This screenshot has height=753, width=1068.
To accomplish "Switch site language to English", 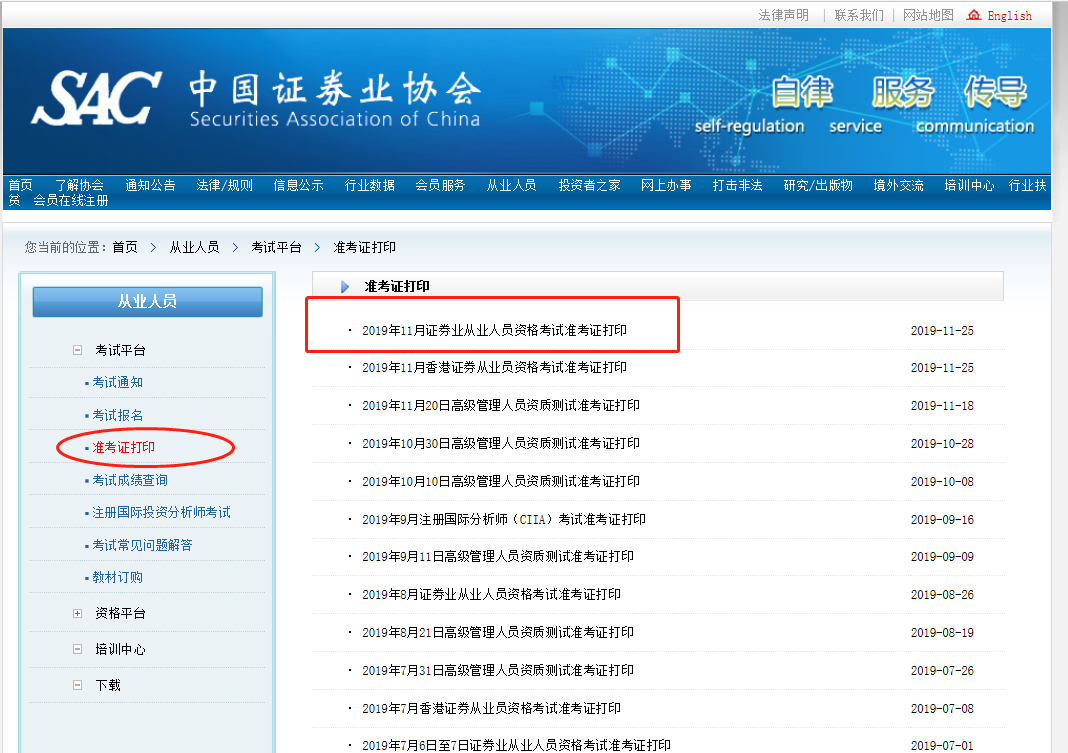I will click(1009, 15).
